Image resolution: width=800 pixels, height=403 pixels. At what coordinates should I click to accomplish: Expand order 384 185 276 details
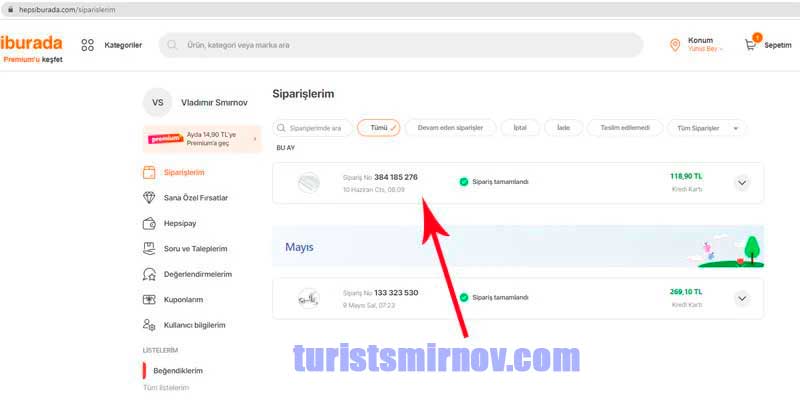(742, 183)
